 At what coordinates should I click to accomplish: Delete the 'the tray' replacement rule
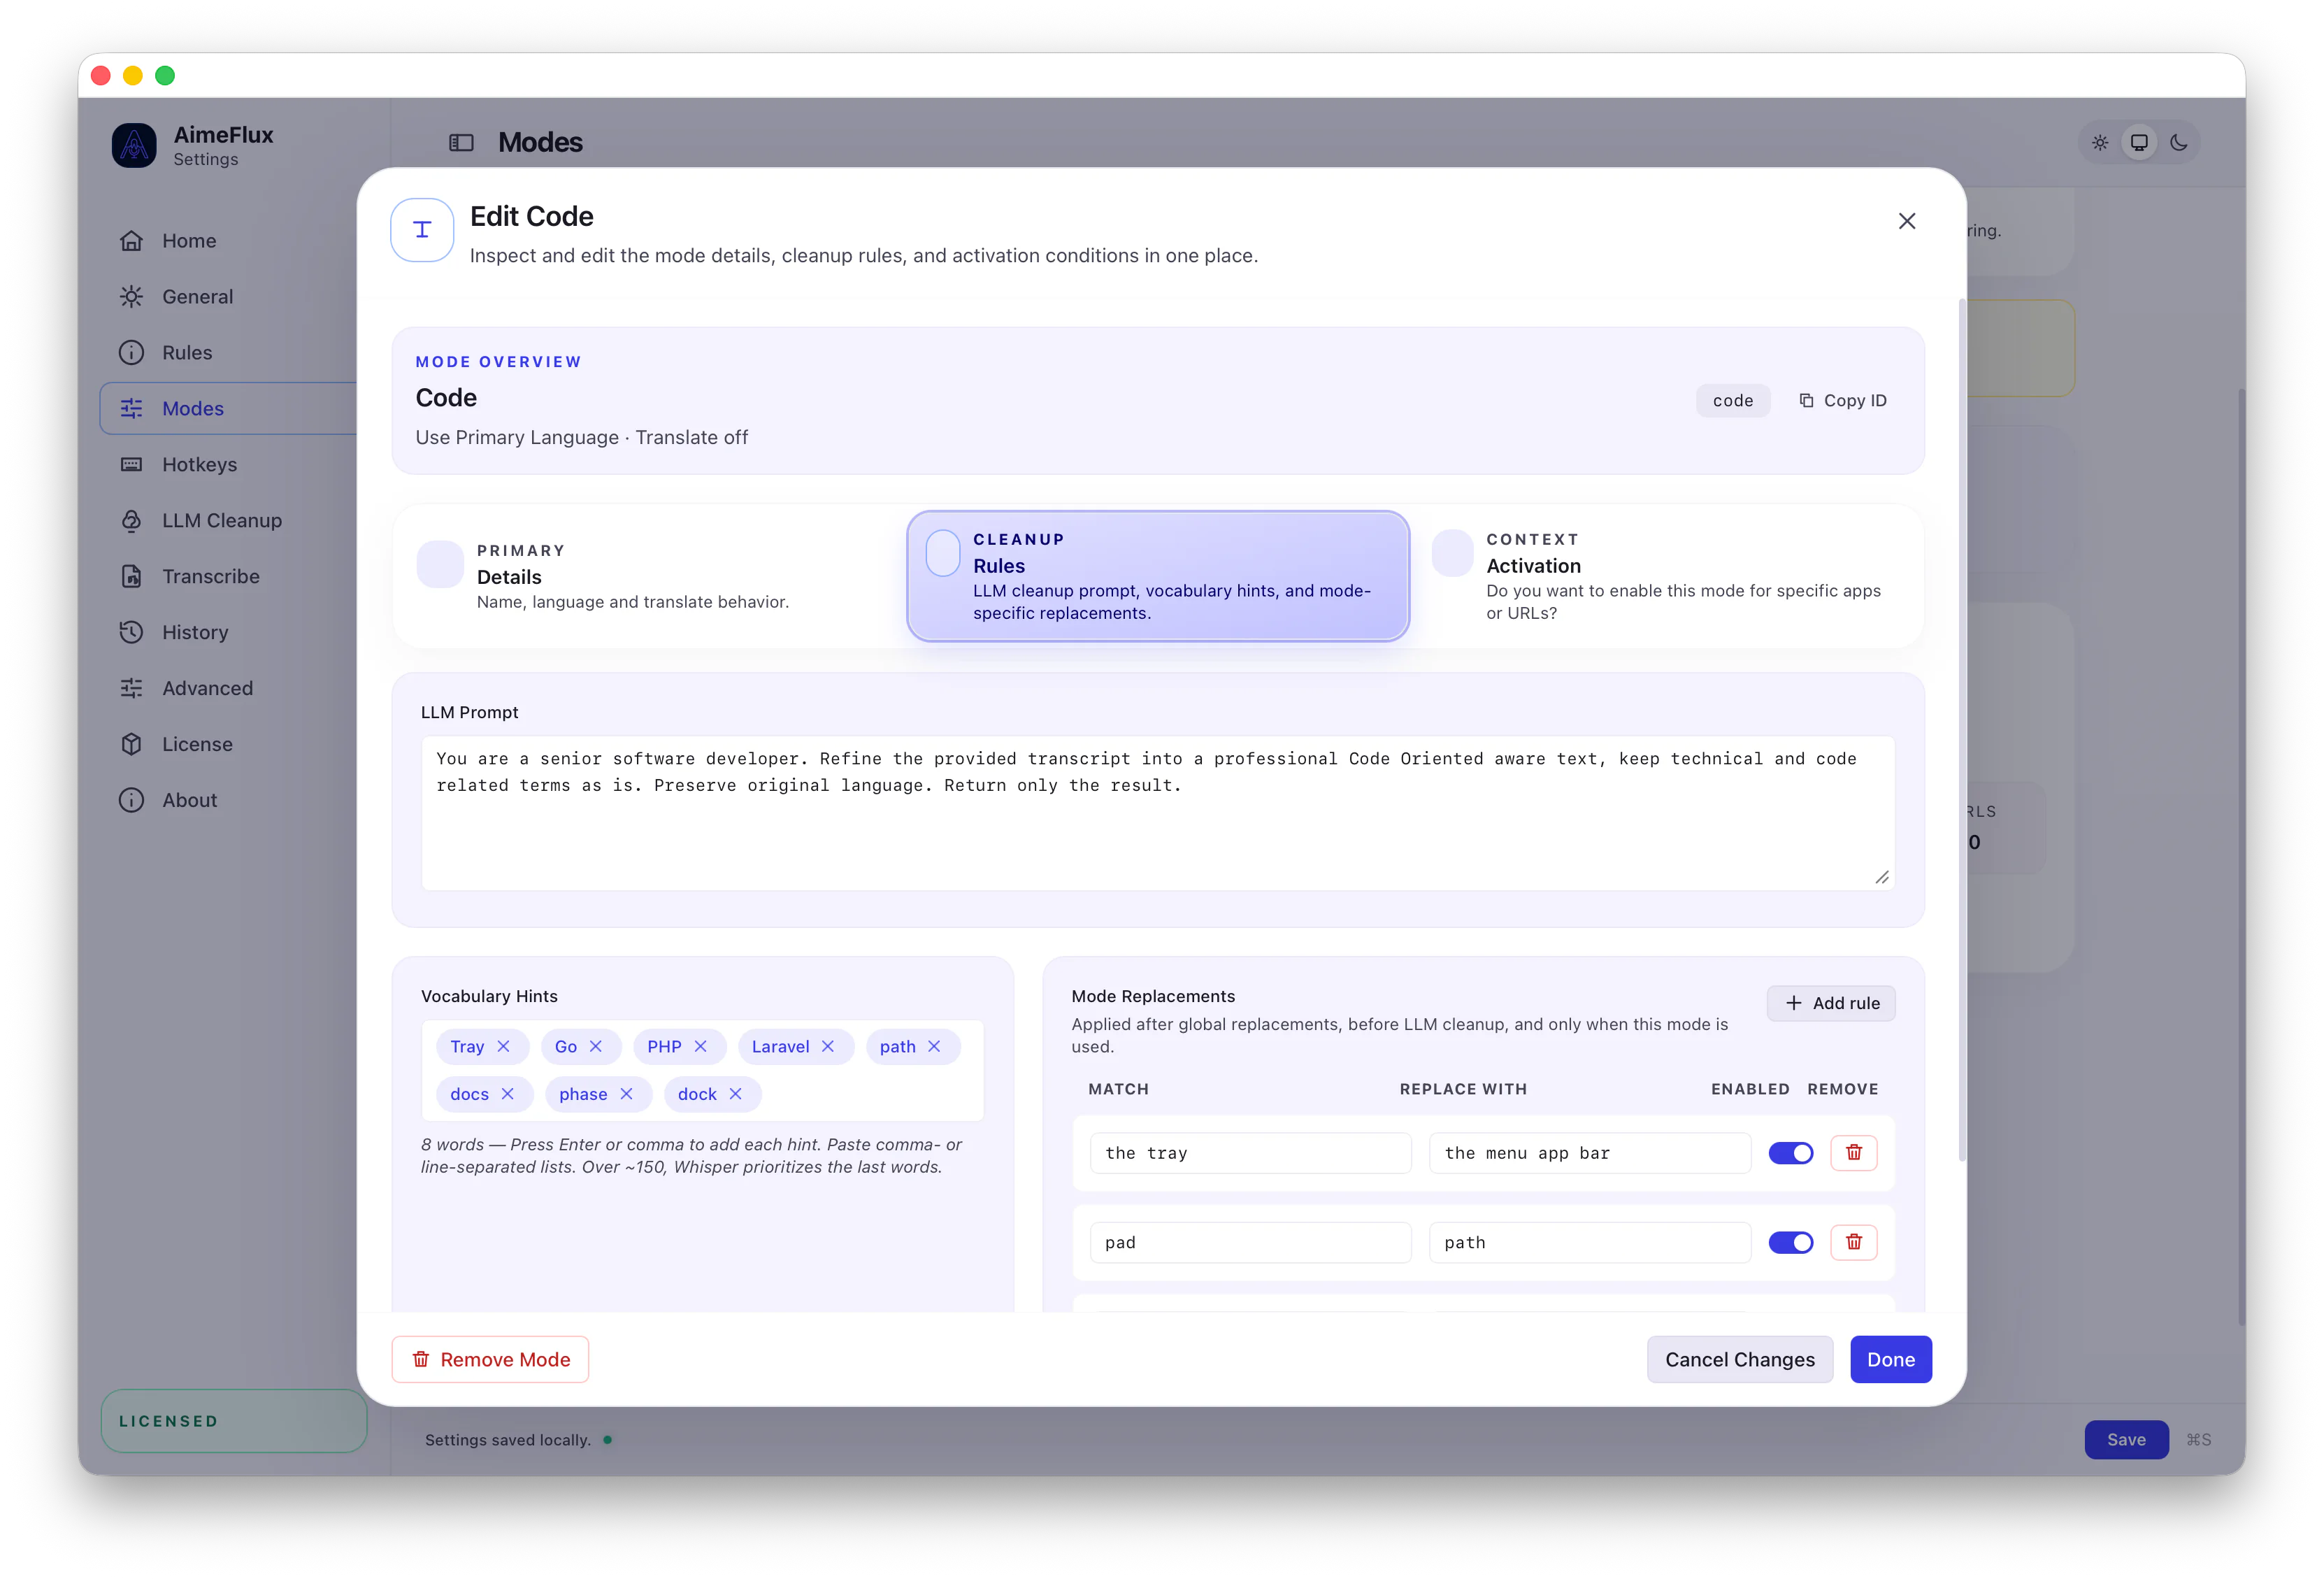coord(1853,1153)
